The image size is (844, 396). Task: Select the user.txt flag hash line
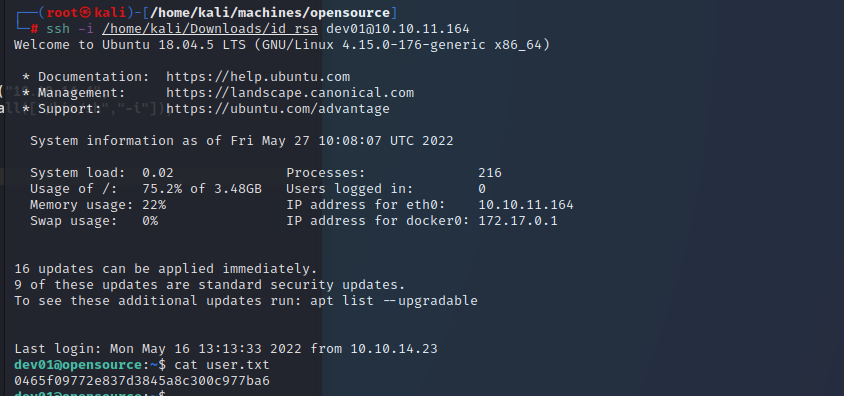[x=142, y=381]
